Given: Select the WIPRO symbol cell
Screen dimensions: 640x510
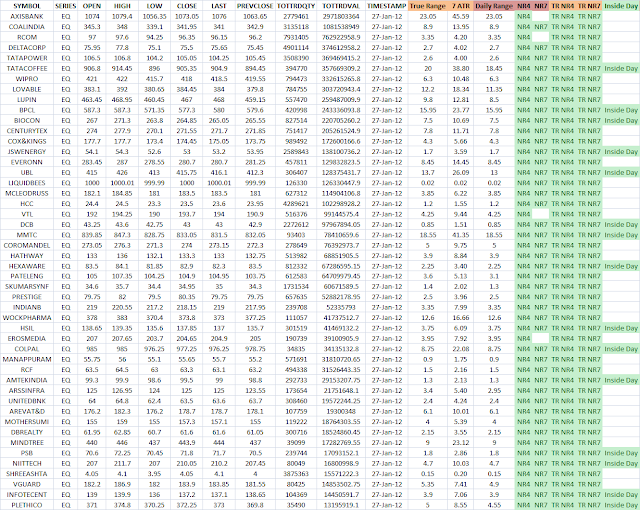Looking at the screenshot, I should pyautogui.click(x=27, y=79).
